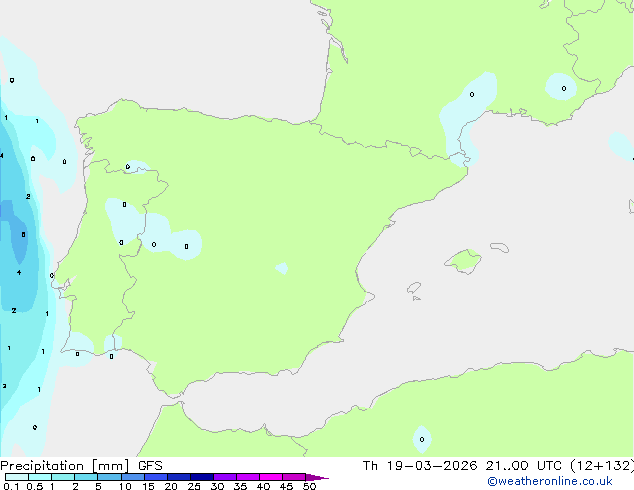634x490 pixels.
Task: Select legend swatch between 0.1 and 0.5
Action: click(17, 477)
